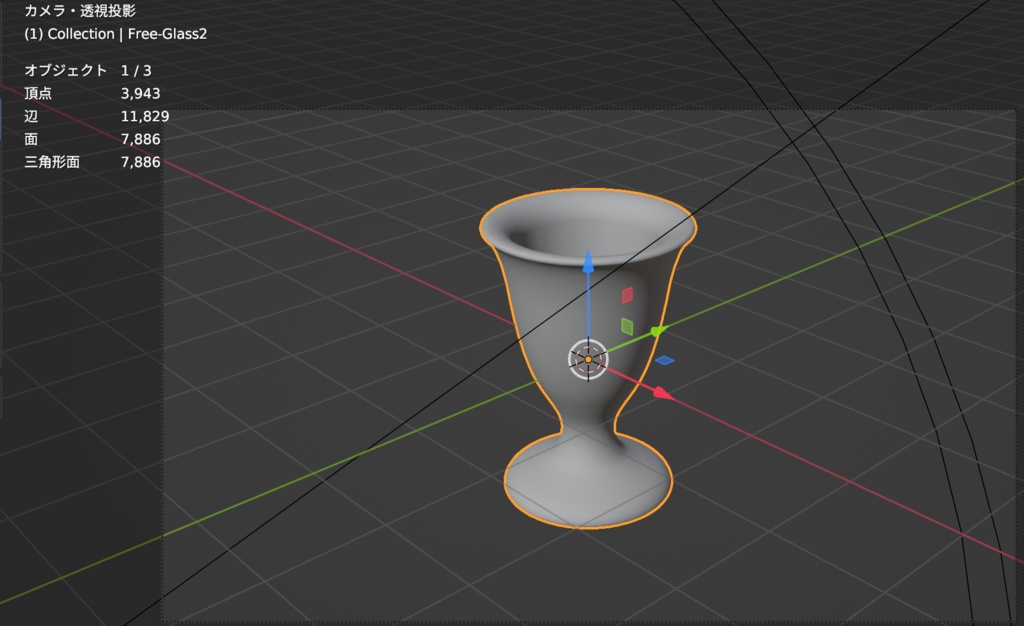This screenshot has width=1024, height=626.
Task: Click the blue Z-axis gizmo arrow
Action: 588,261
